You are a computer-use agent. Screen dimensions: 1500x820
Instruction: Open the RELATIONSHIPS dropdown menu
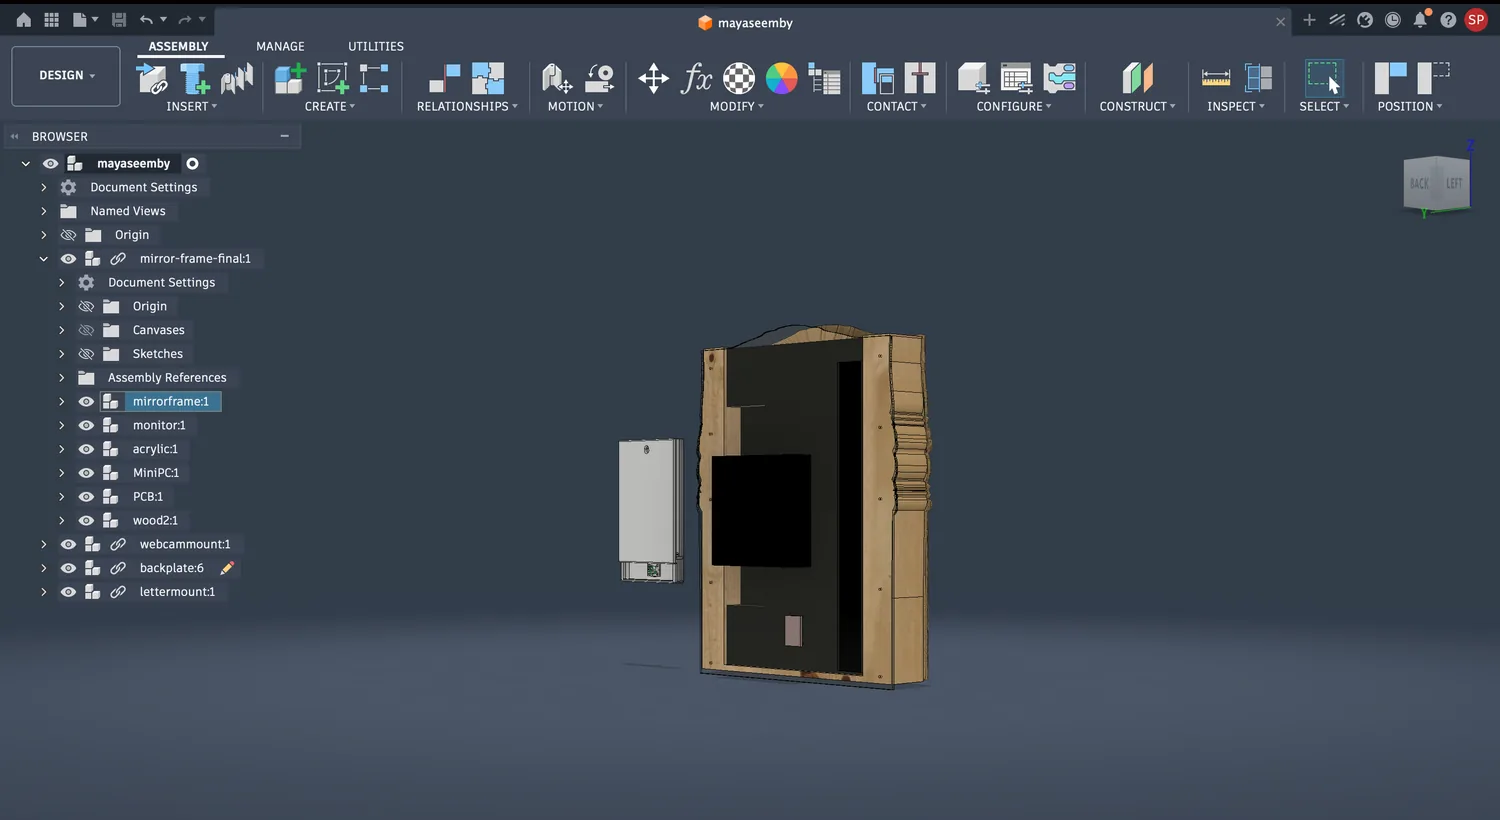point(467,106)
